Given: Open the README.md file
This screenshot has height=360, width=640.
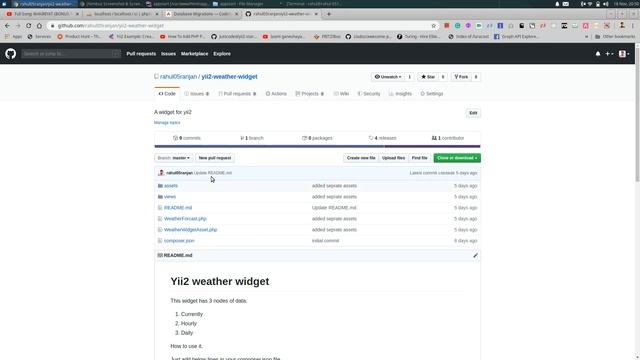Looking at the screenshot, I should point(178,208).
